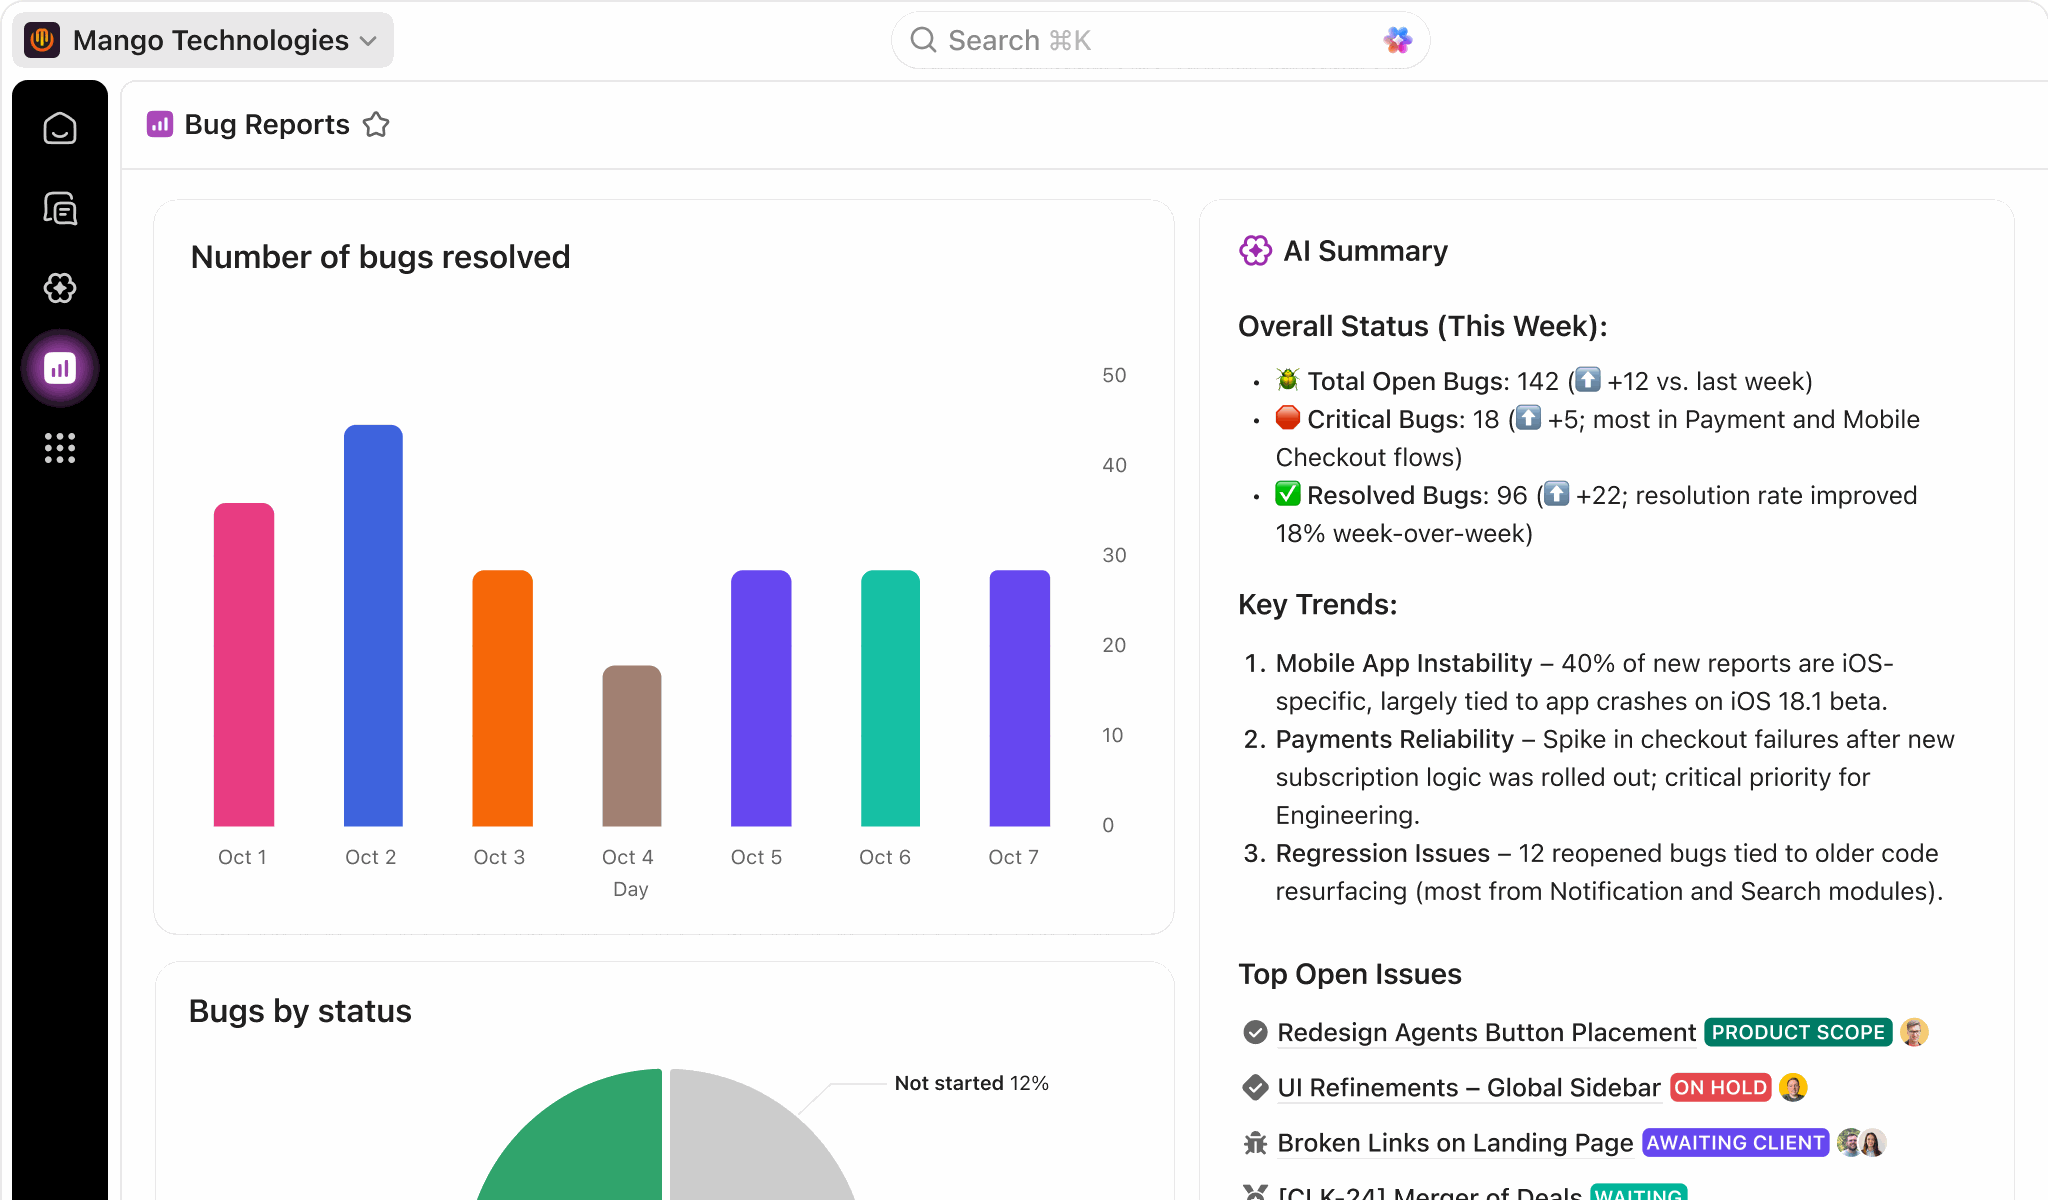Image resolution: width=2048 pixels, height=1200 pixels.
Task: Click the colorful AI icon in search bar
Action: click(1397, 40)
